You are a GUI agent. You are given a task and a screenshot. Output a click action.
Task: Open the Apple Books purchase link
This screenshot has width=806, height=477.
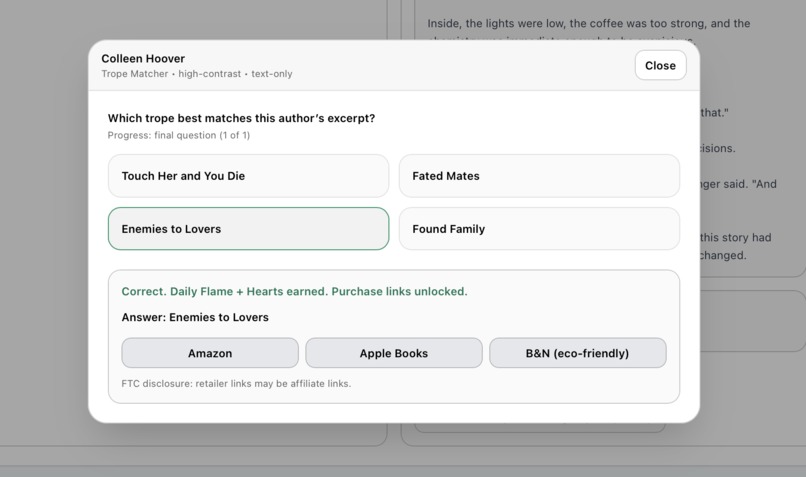(394, 353)
